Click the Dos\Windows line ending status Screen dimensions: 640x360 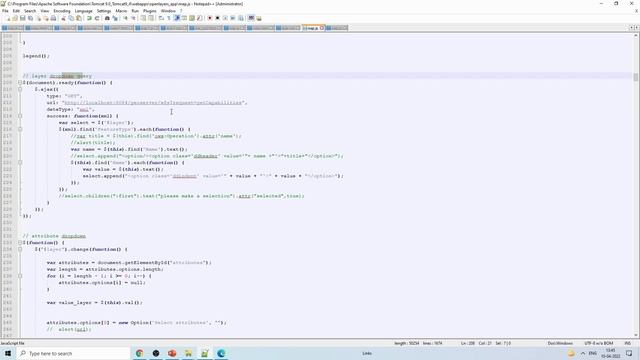pos(560,343)
